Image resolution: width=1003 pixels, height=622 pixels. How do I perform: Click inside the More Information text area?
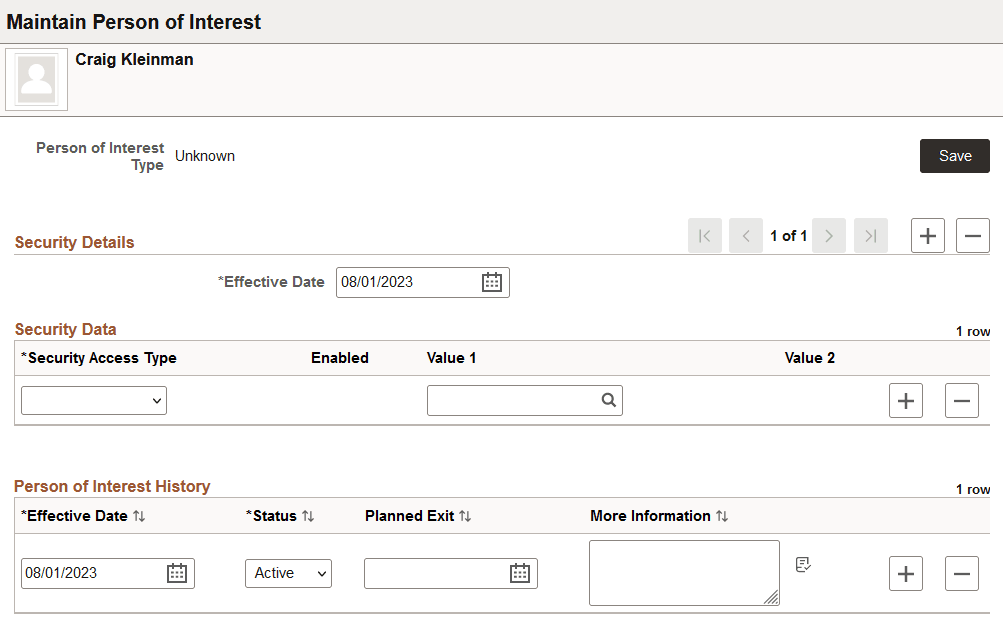coord(684,572)
